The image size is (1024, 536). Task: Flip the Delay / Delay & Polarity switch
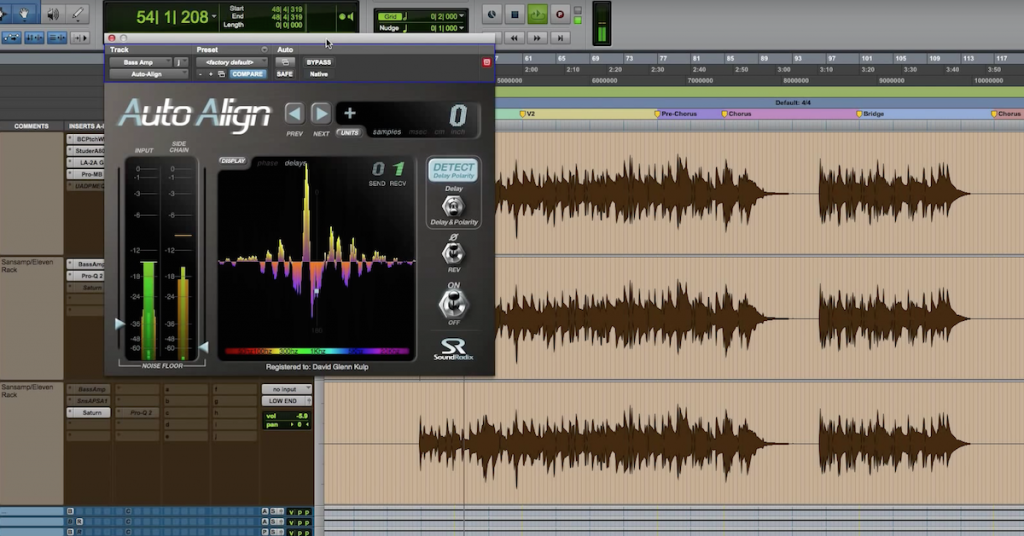click(x=453, y=206)
